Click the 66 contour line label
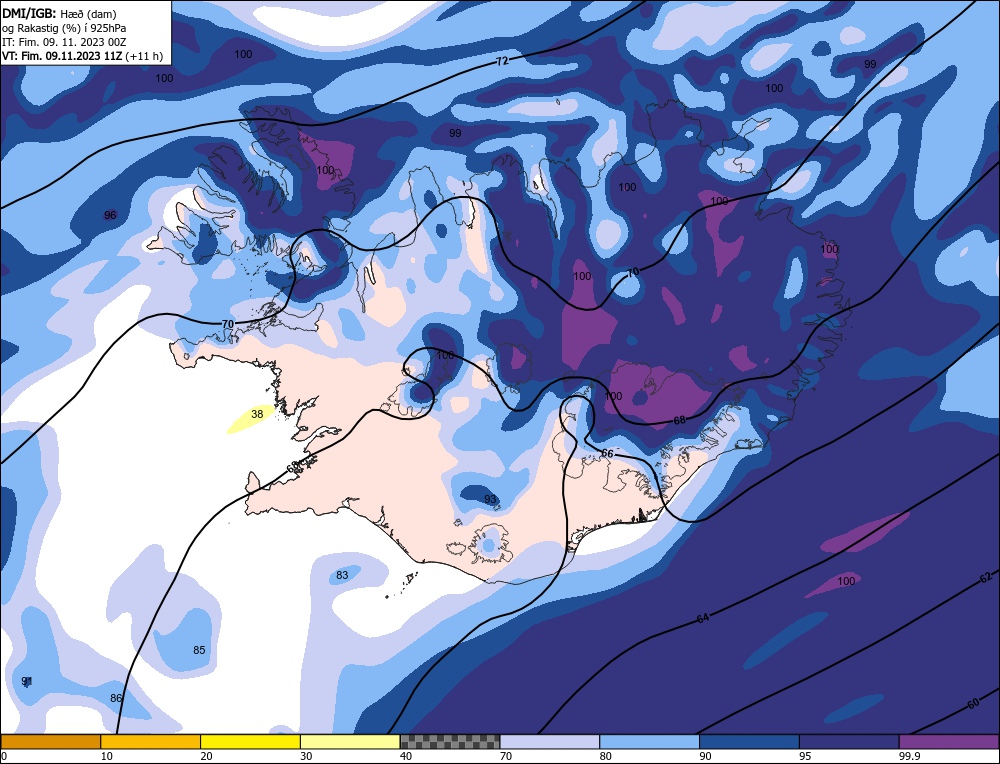 click(x=608, y=453)
